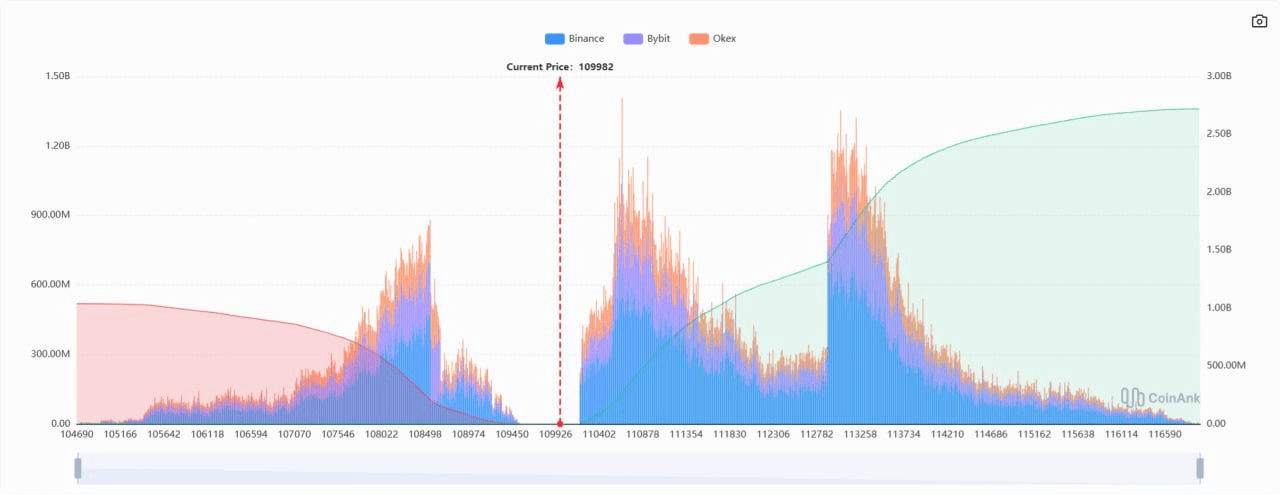Click x-axis label 106118

click(208, 435)
